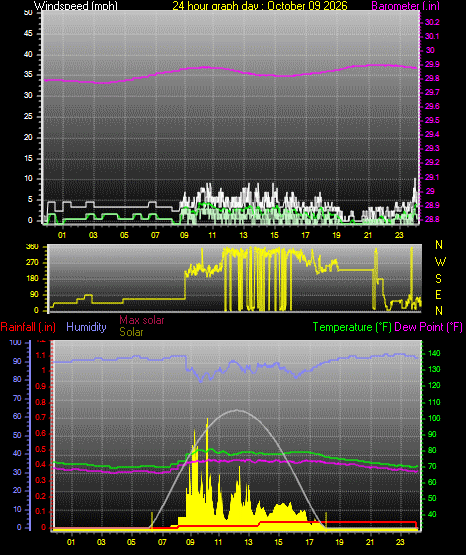Click barometer axis value 29.3
This screenshot has height=555, width=466.
tap(432, 148)
